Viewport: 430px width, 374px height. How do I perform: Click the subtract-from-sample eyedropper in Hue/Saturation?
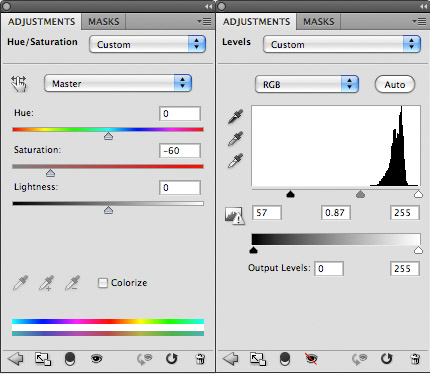pos(73,283)
